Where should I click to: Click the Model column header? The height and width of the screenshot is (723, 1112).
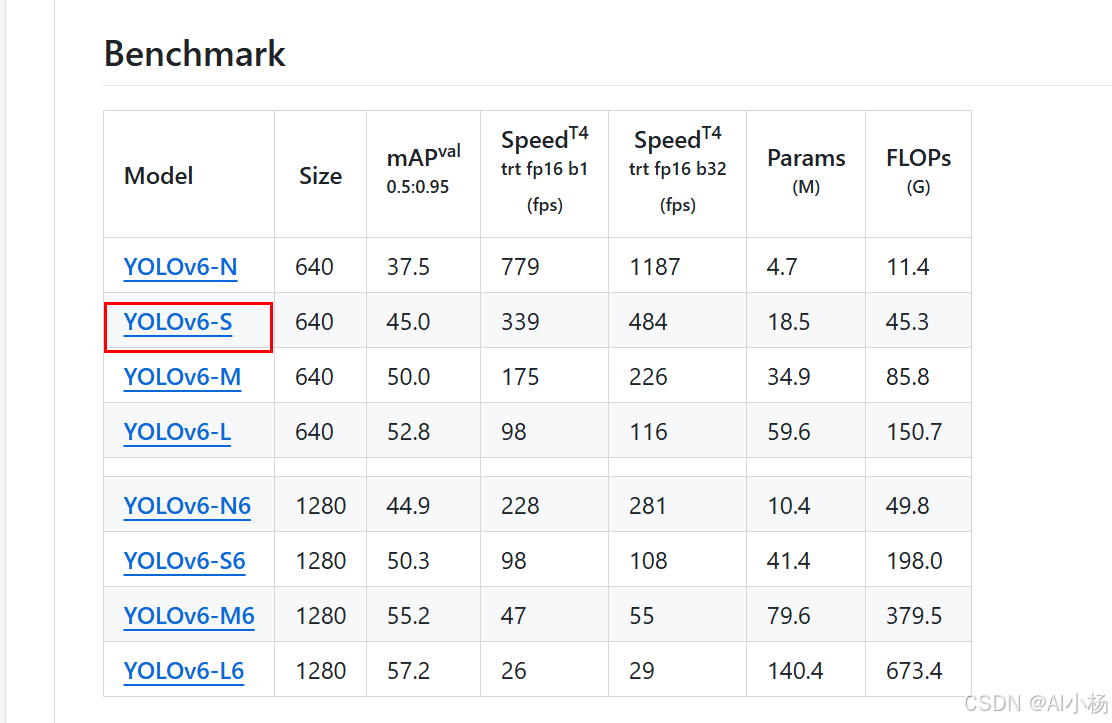[x=158, y=176]
